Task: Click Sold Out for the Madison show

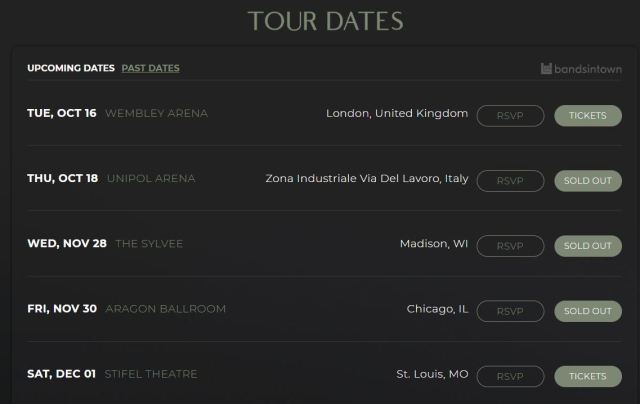Action: (x=587, y=245)
